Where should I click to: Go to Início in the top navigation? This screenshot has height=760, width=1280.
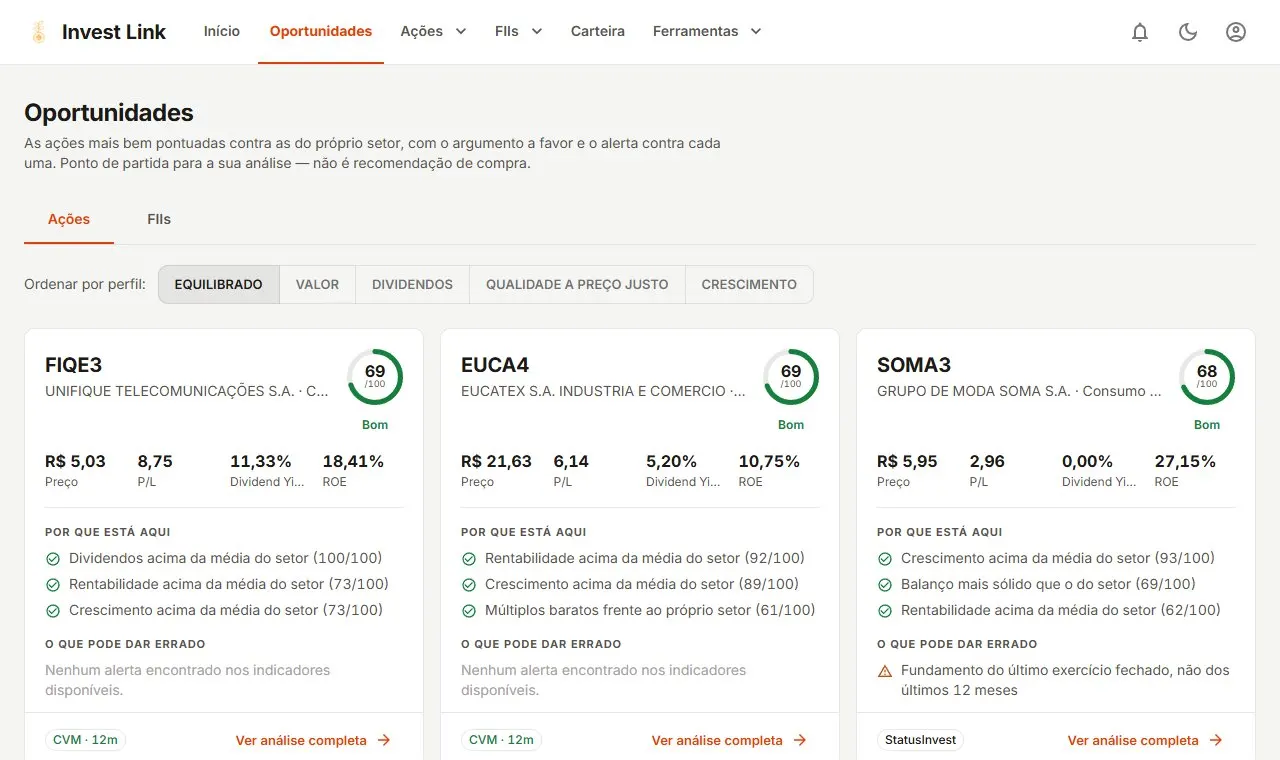(222, 32)
